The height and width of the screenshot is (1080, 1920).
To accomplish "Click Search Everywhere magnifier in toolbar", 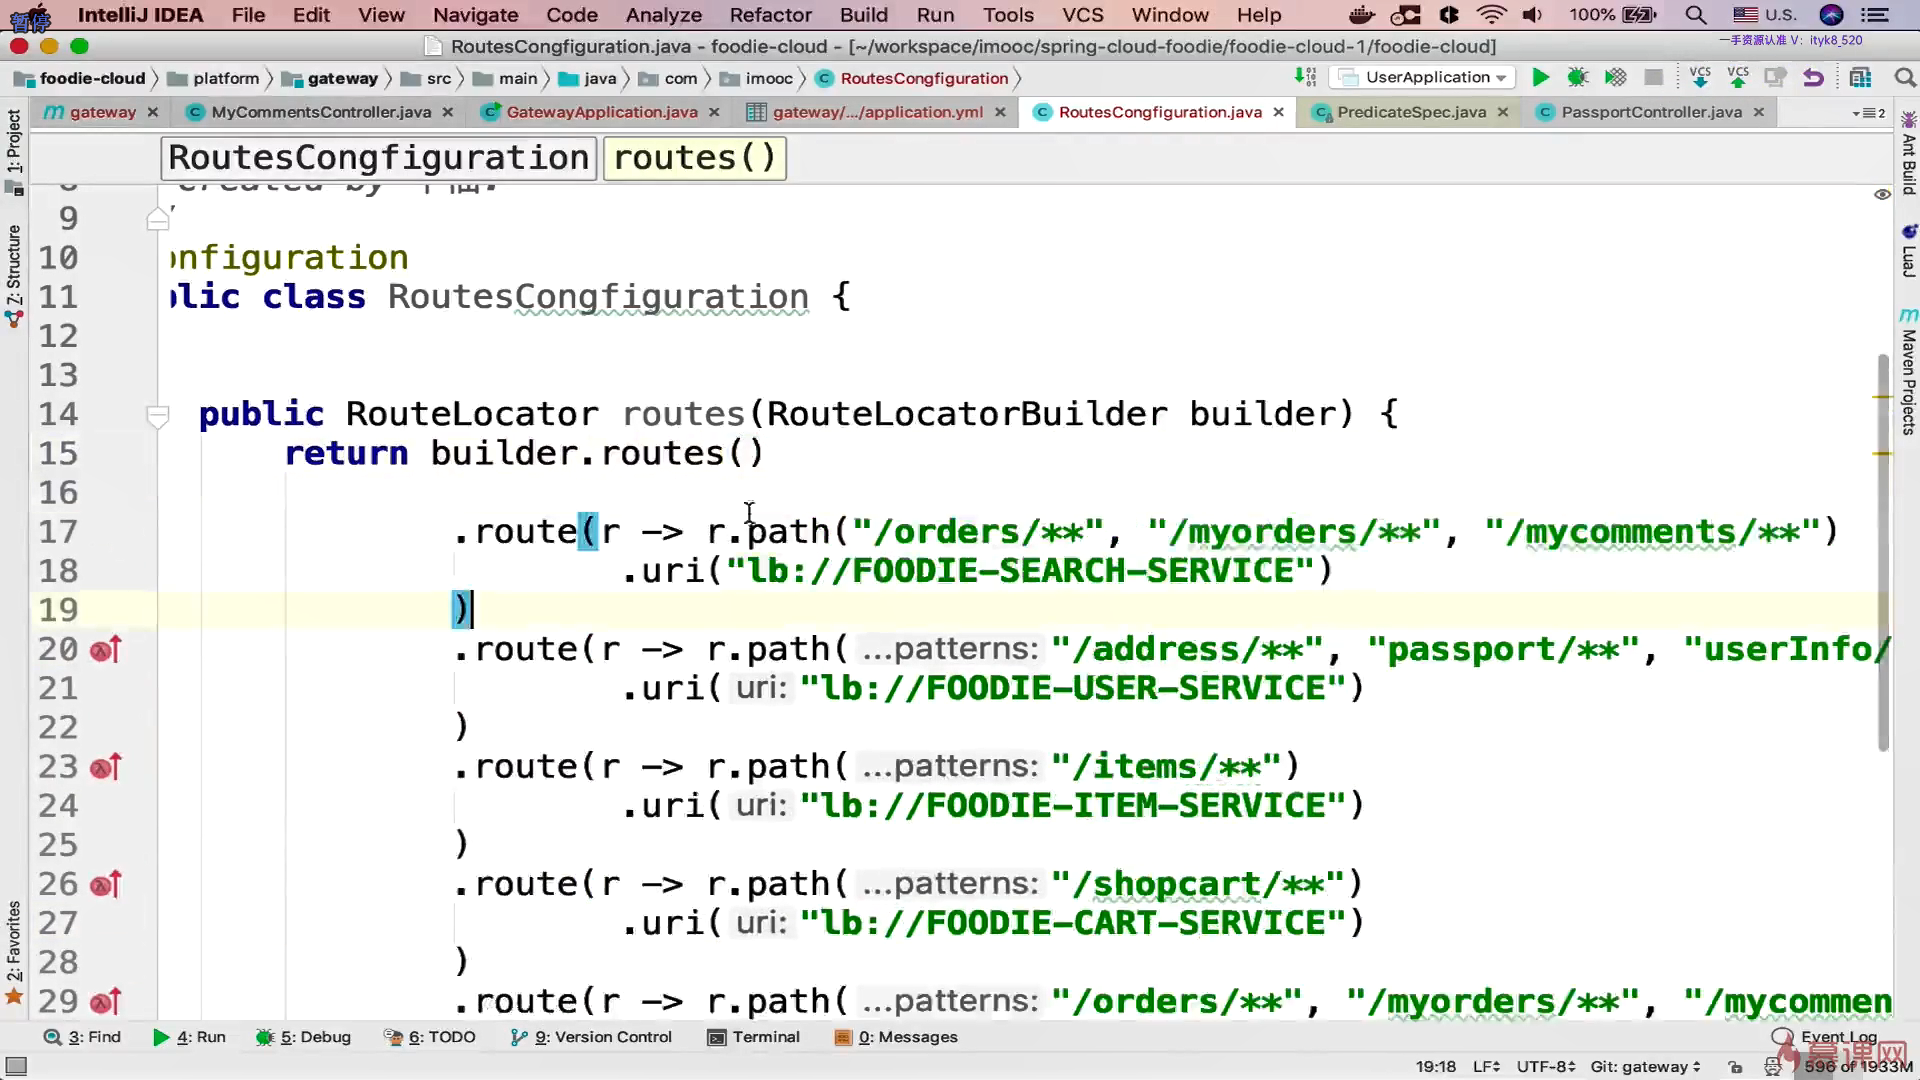I will click(1904, 78).
